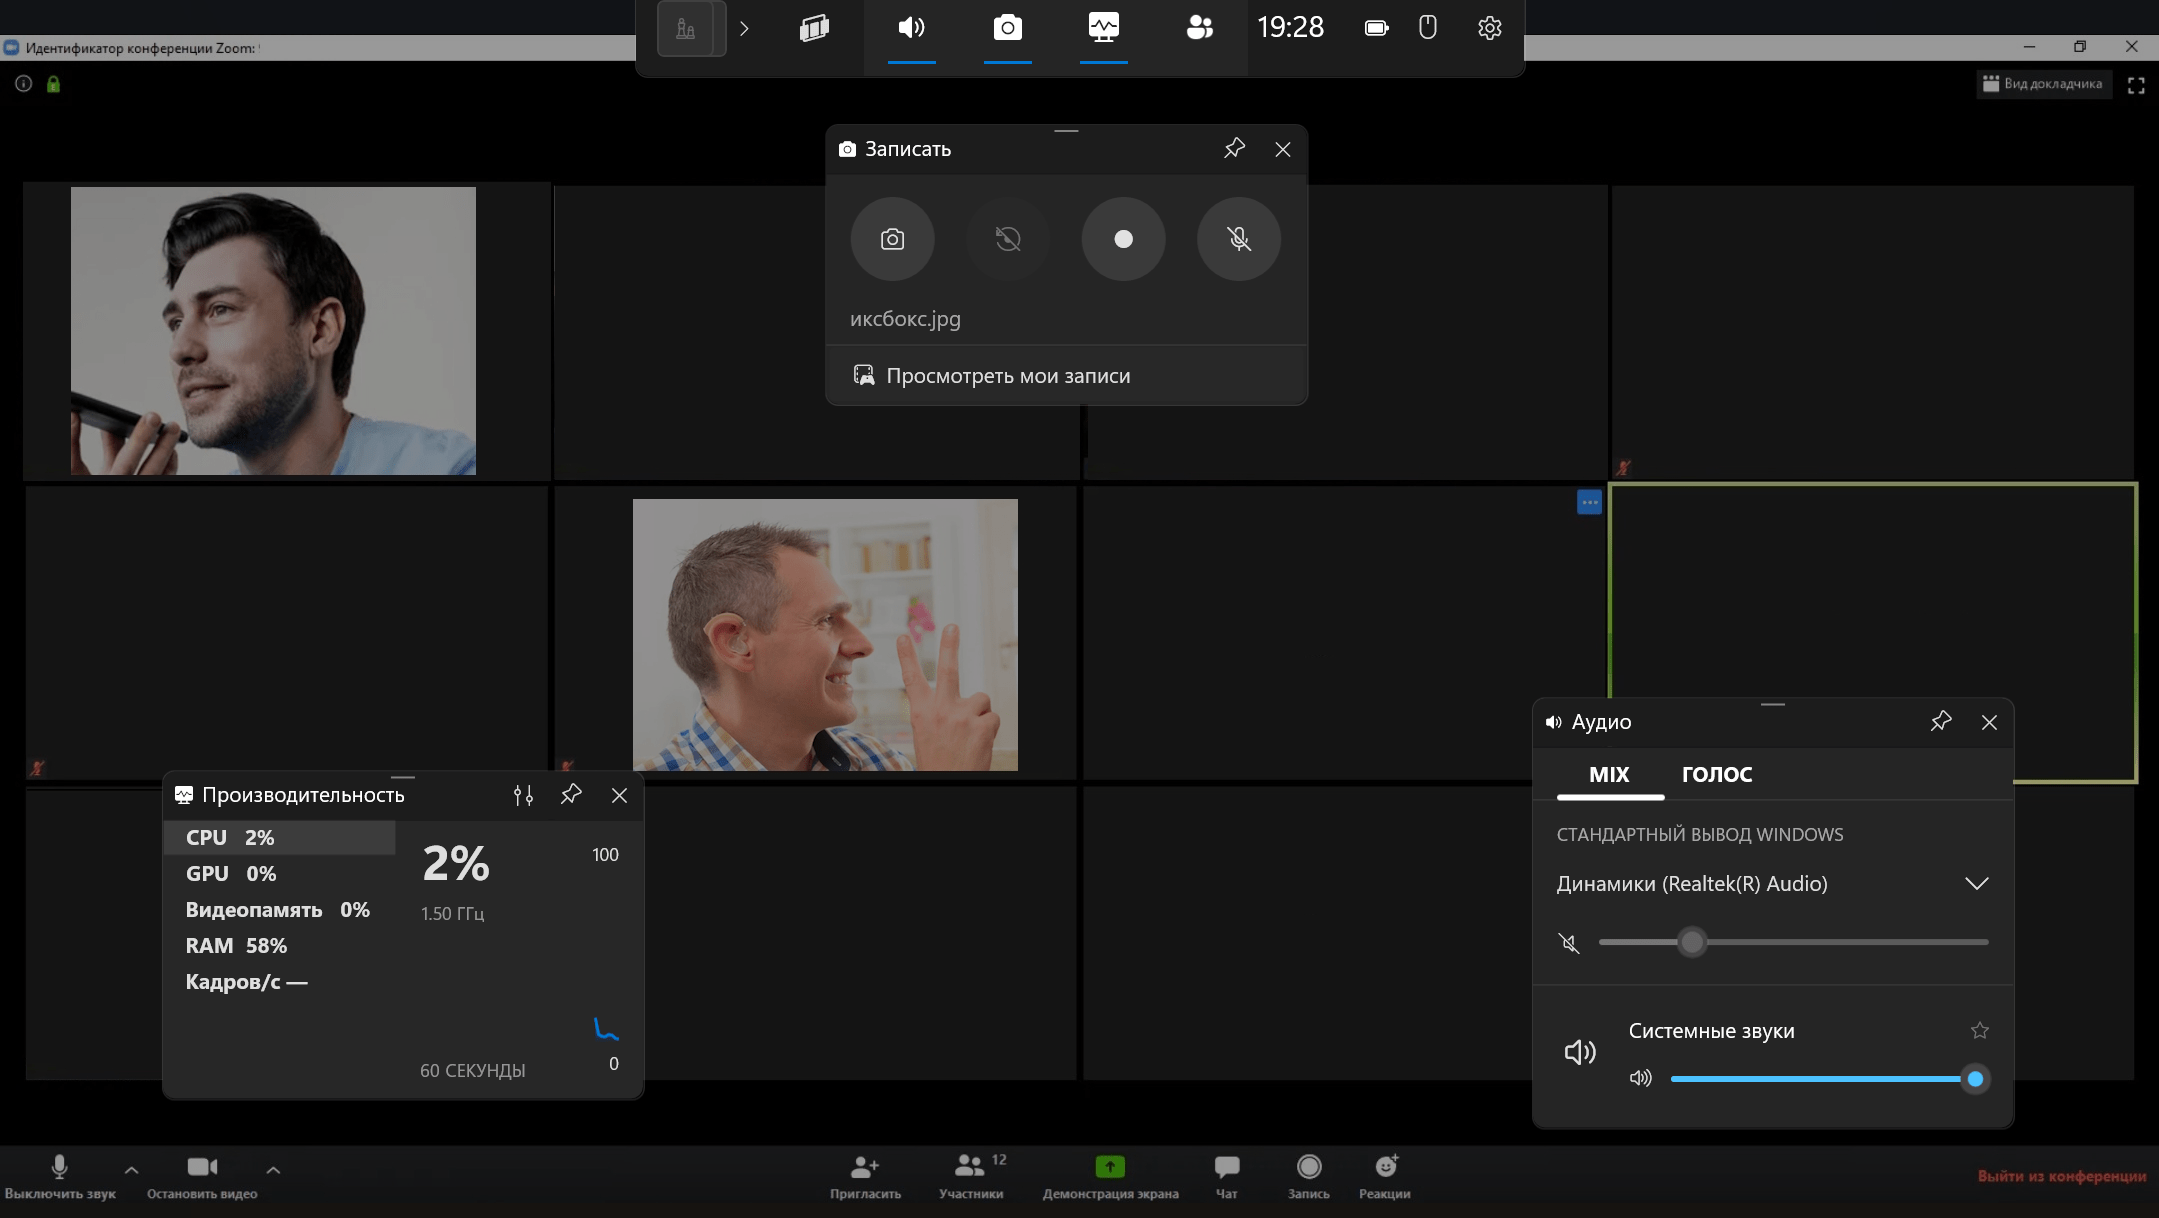Switch to the ГОЛОС tab
This screenshot has height=1218, width=2159.
[1716, 774]
